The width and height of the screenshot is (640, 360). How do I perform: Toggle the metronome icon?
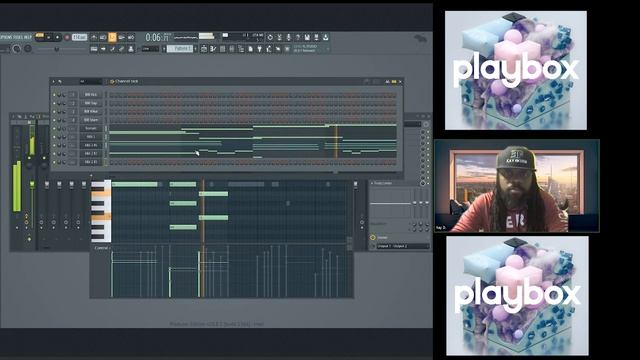(x=94, y=37)
